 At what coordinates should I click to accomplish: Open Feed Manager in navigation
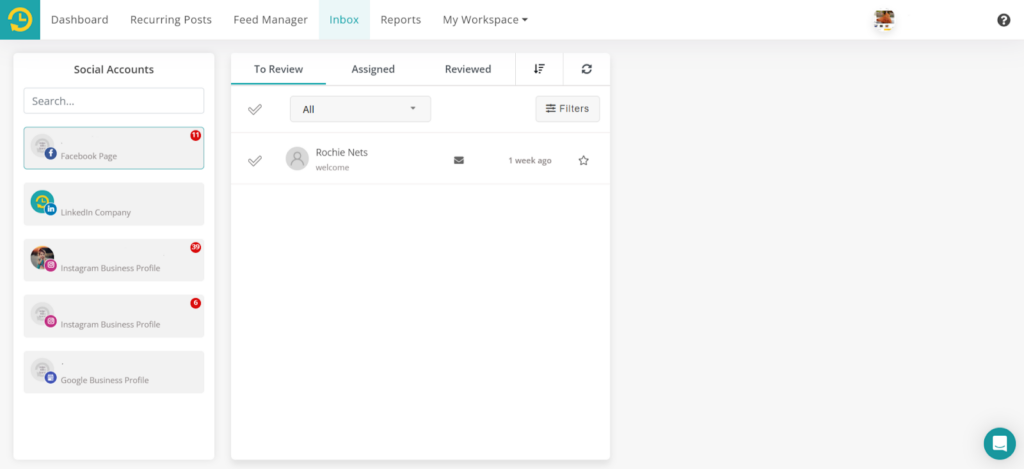coord(270,20)
